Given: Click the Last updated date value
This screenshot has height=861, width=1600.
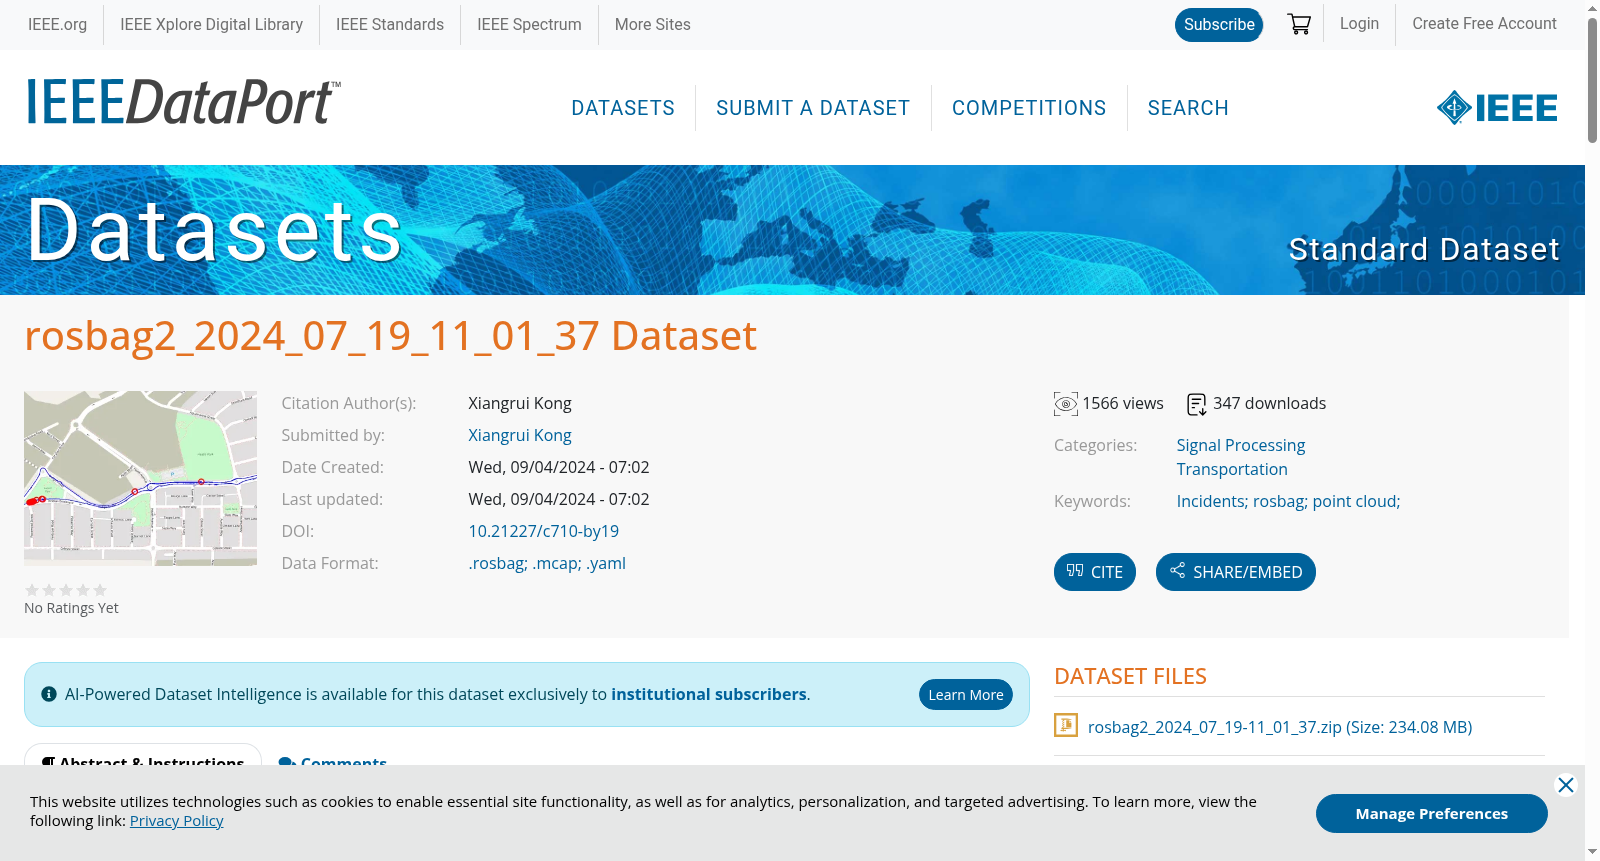Looking at the screenshot, I should 559,500.
